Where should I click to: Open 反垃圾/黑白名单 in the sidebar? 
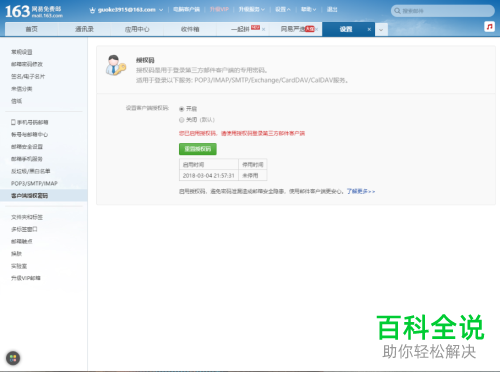pos(31,171)
